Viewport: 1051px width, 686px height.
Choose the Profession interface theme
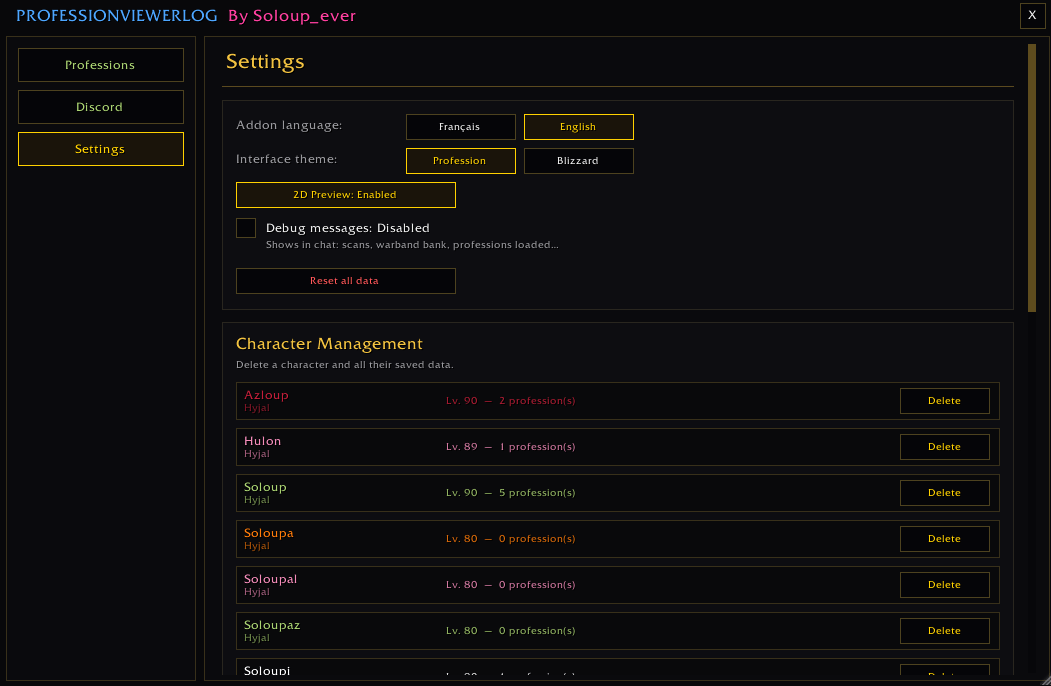pos(460,161)
